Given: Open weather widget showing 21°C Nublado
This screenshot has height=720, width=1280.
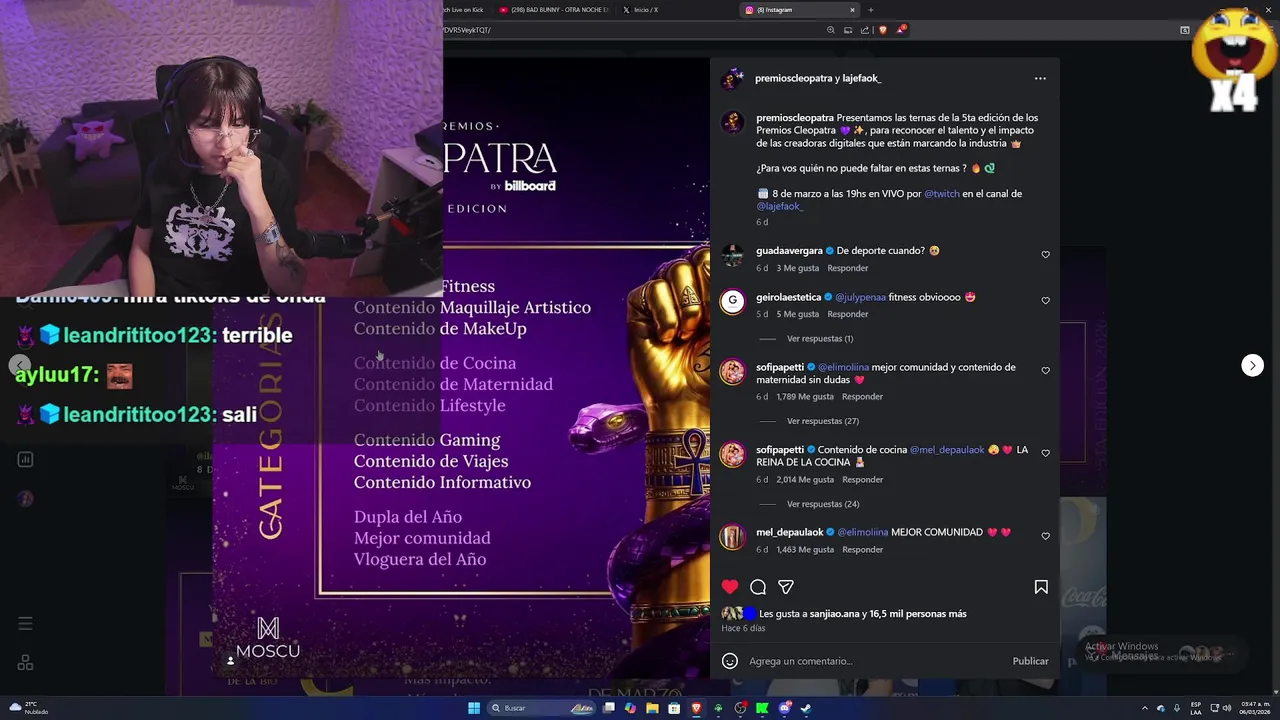Looking at the screenshot, I should [27, 708].
